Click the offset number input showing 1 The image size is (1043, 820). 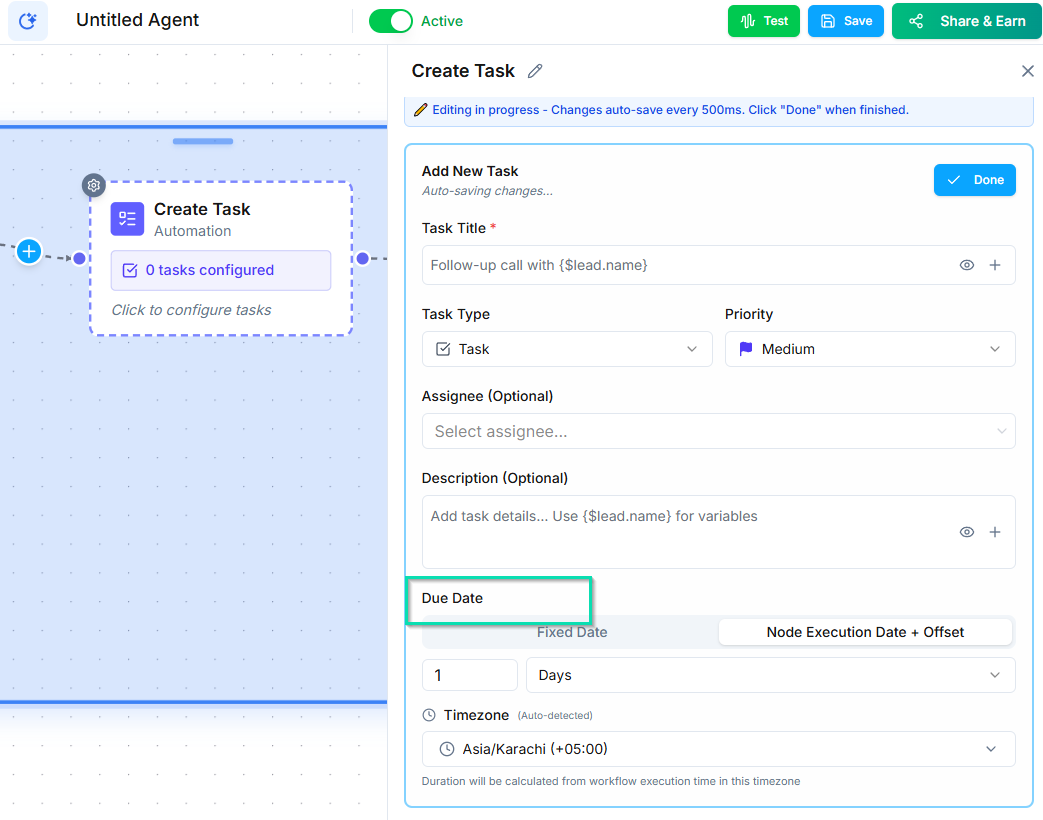click(470, 675)
